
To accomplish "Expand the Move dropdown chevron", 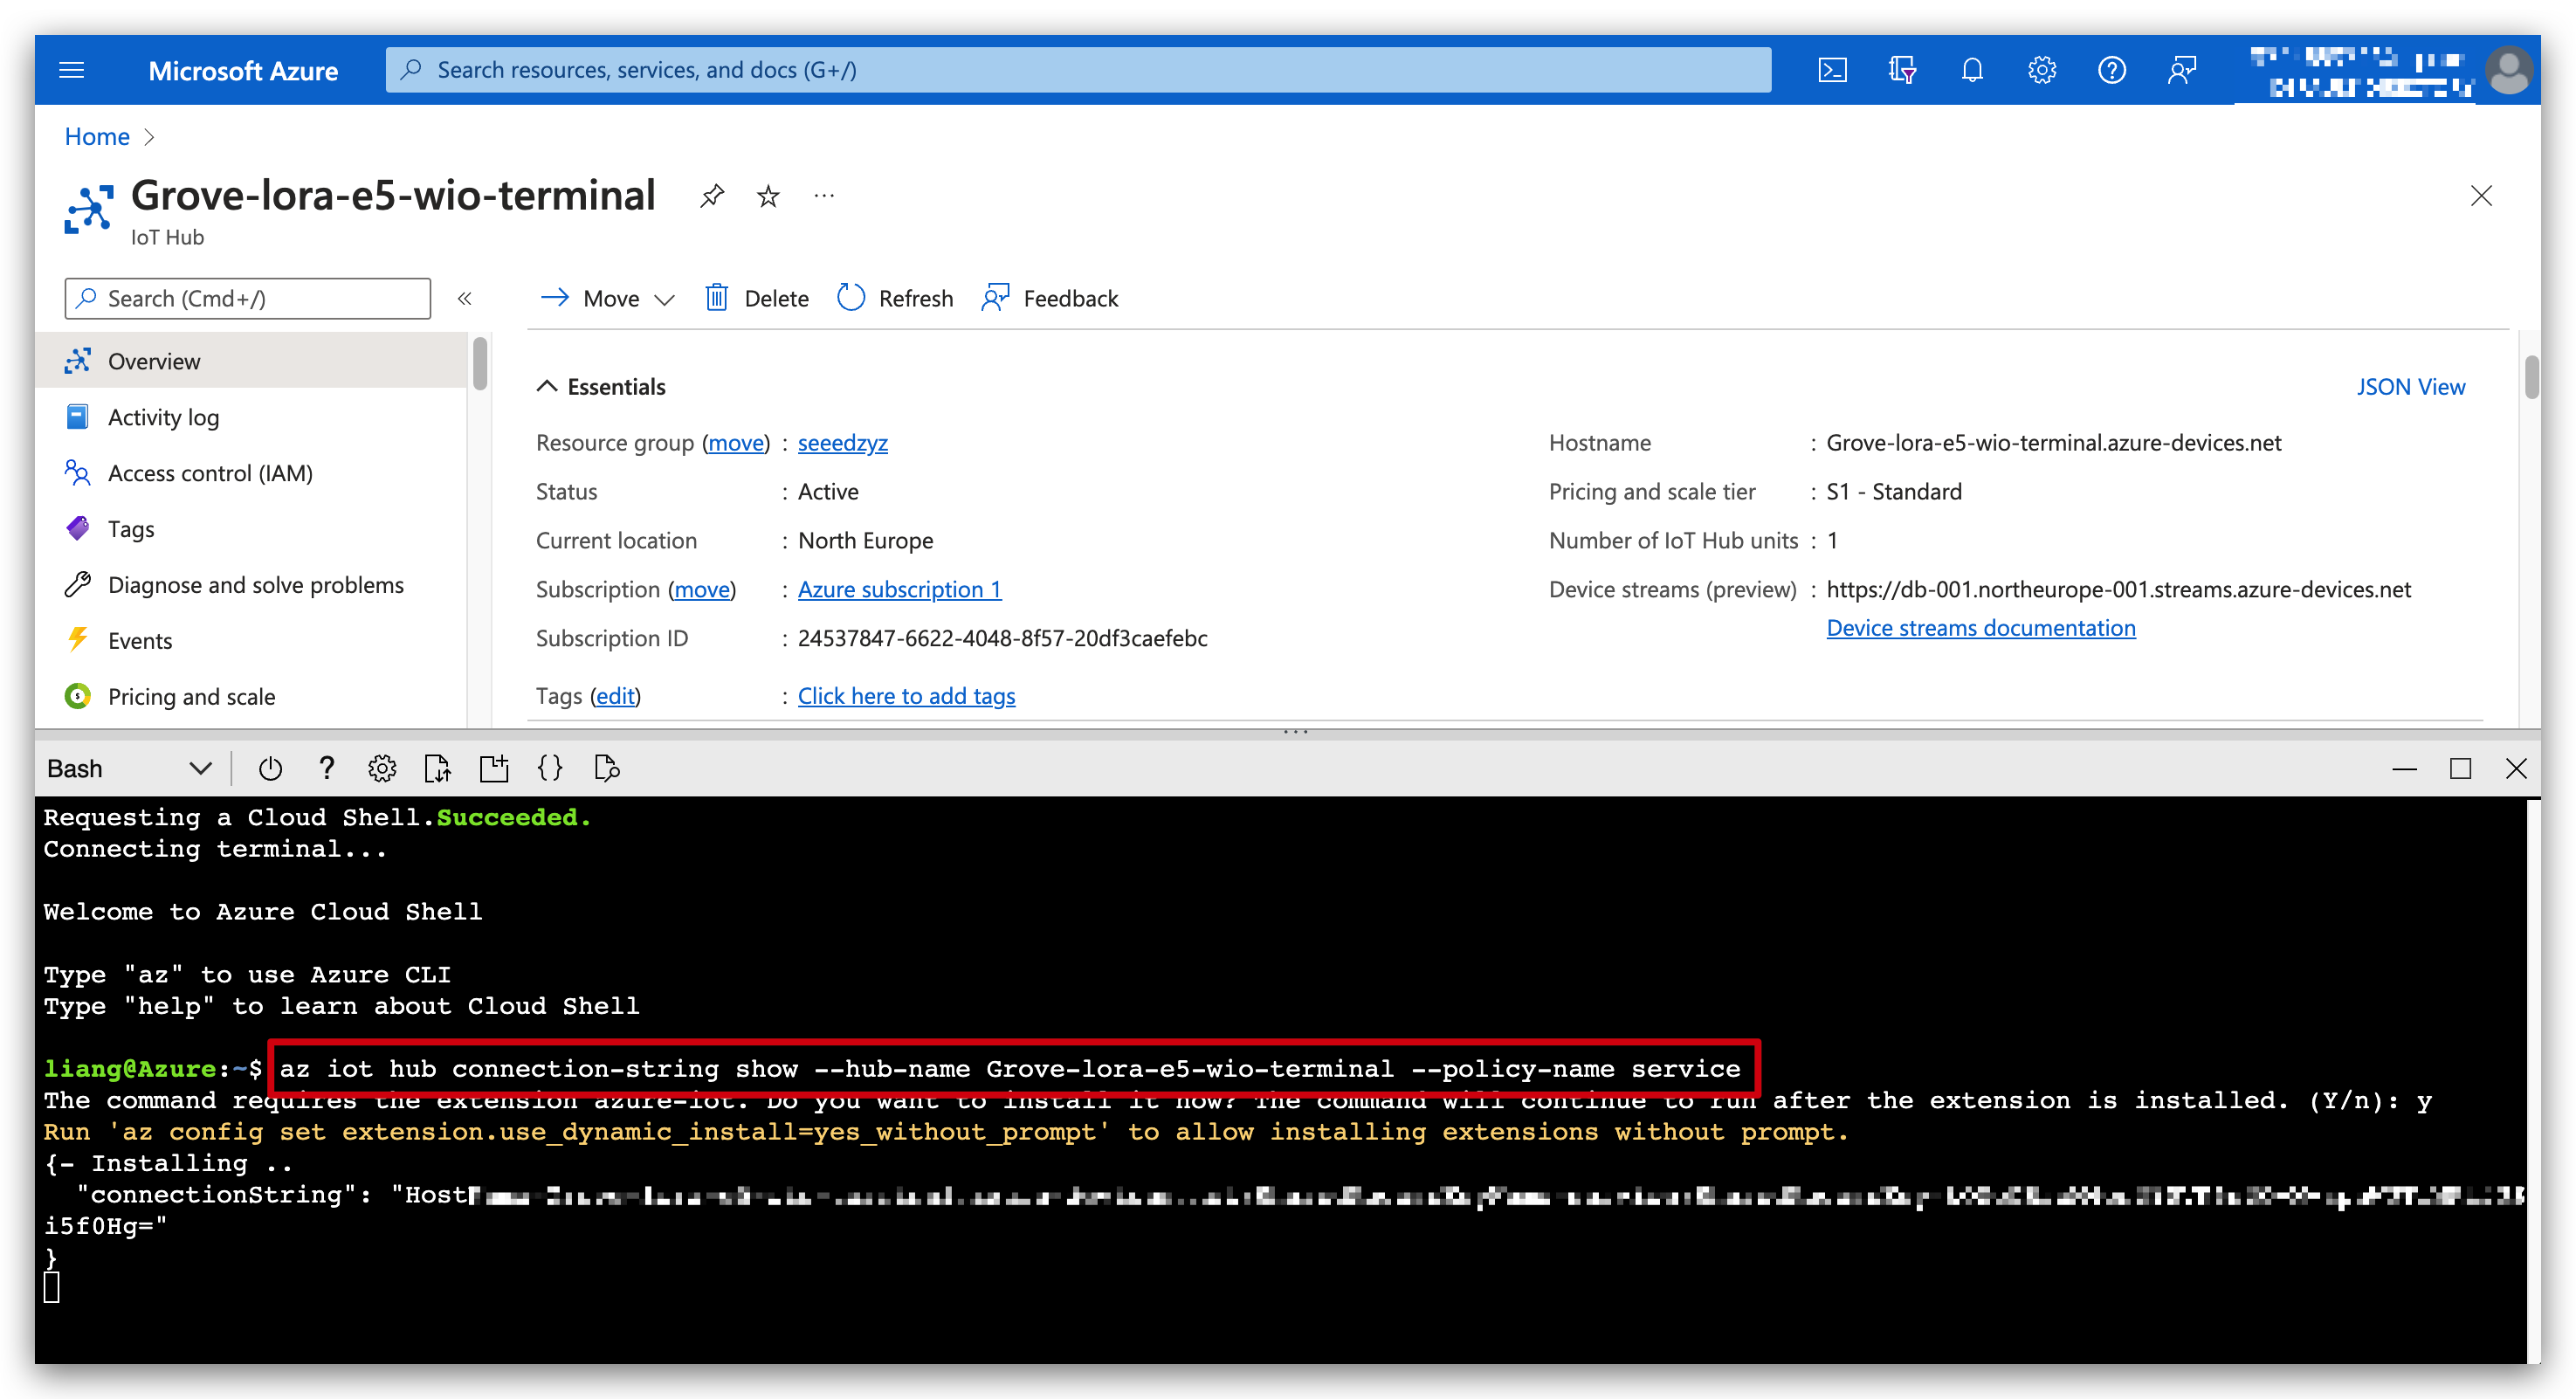I will tap(664, 299).
